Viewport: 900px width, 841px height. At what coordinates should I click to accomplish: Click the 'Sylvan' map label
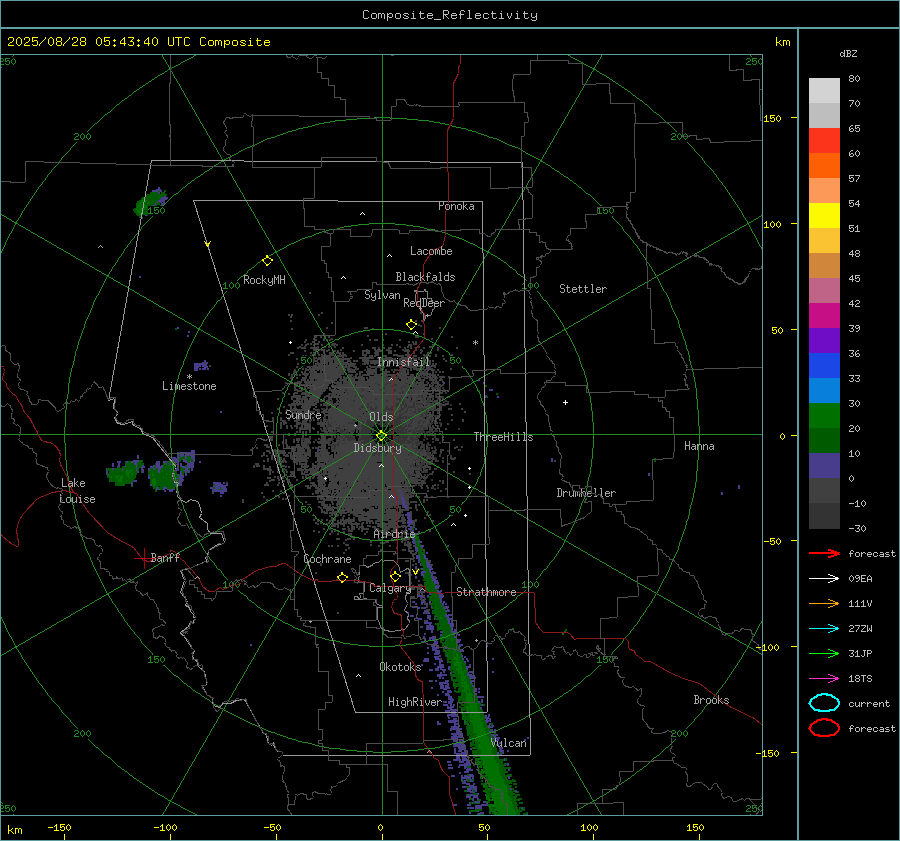point(382,295)
